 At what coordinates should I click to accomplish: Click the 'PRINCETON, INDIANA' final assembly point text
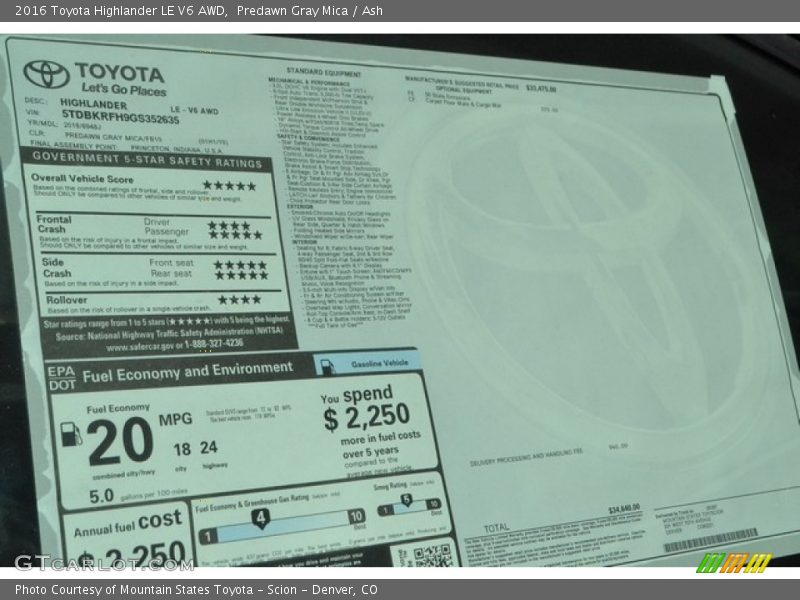(x=177, y=149)
